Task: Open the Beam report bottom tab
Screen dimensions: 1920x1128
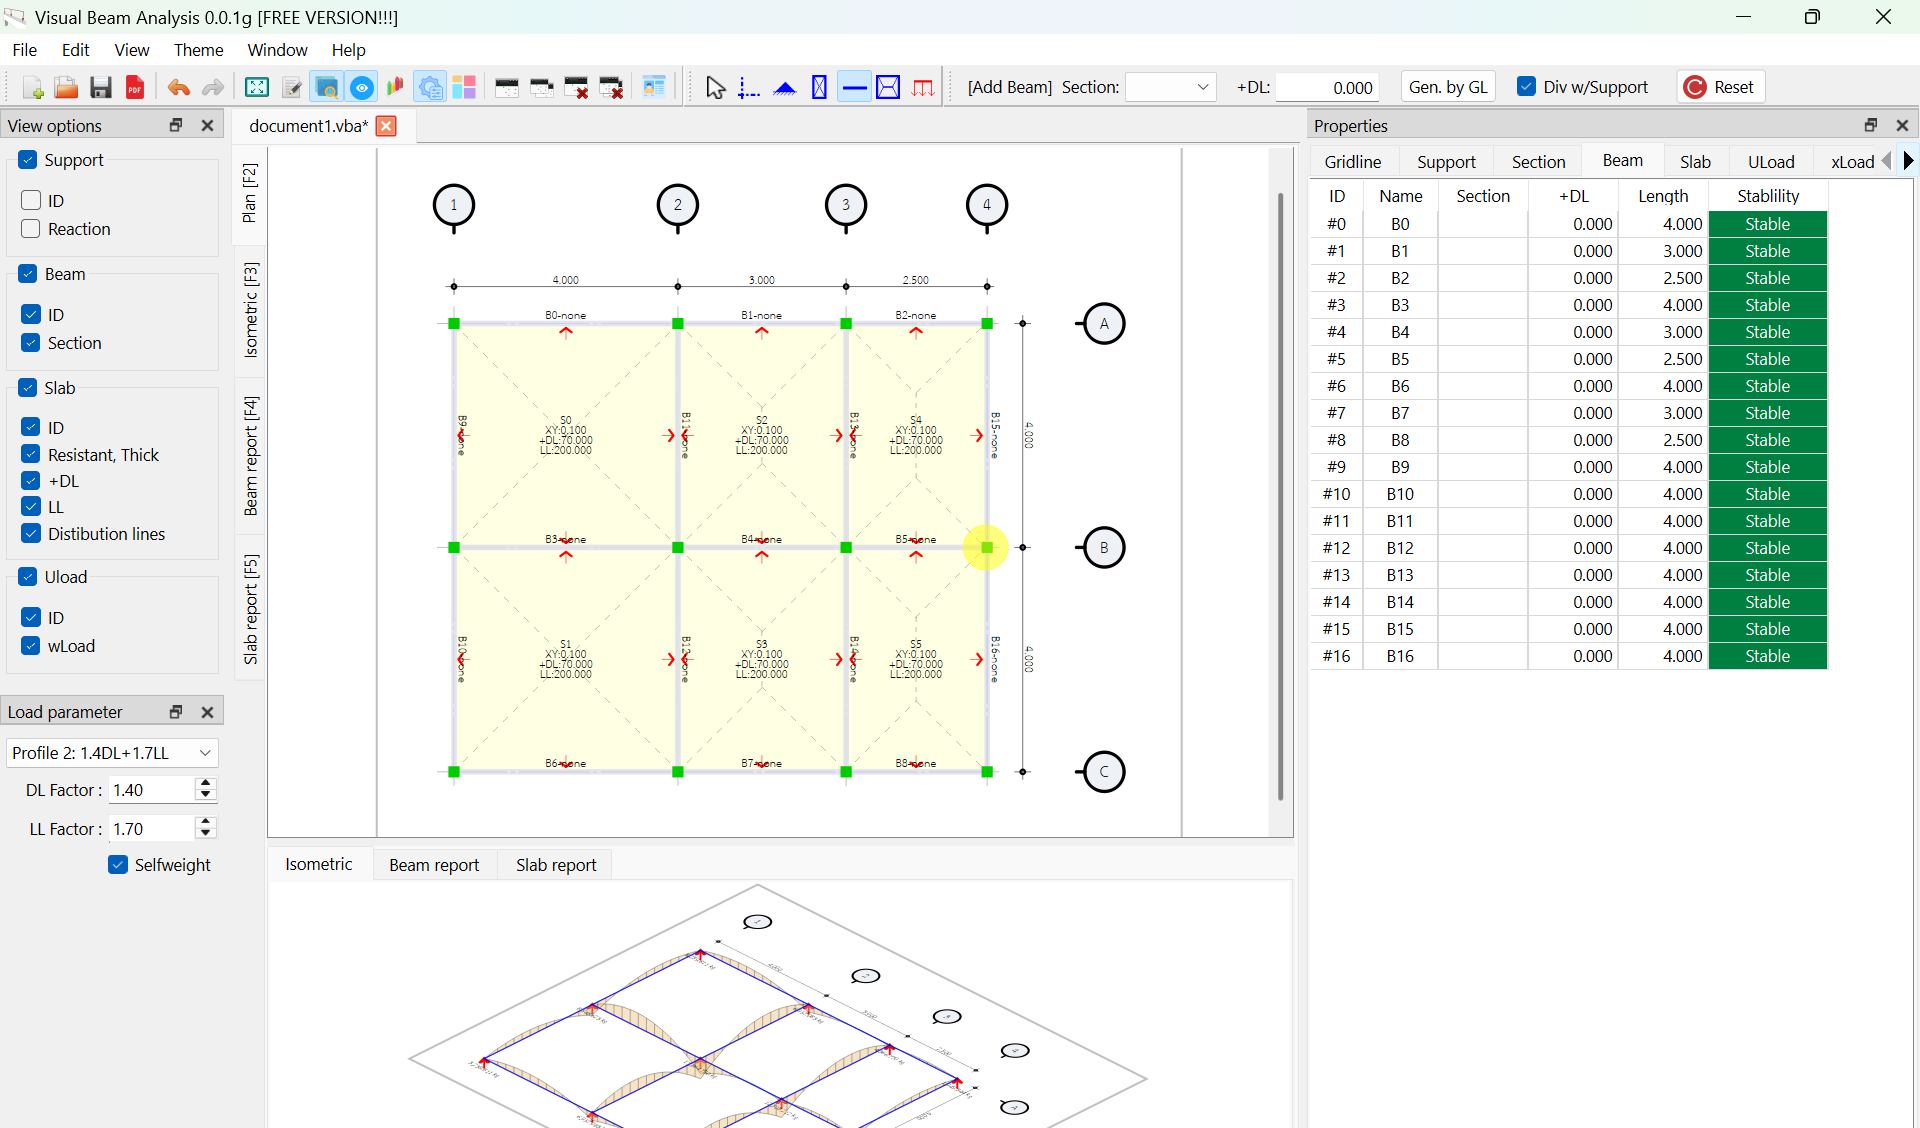Action: pos(434,865)
